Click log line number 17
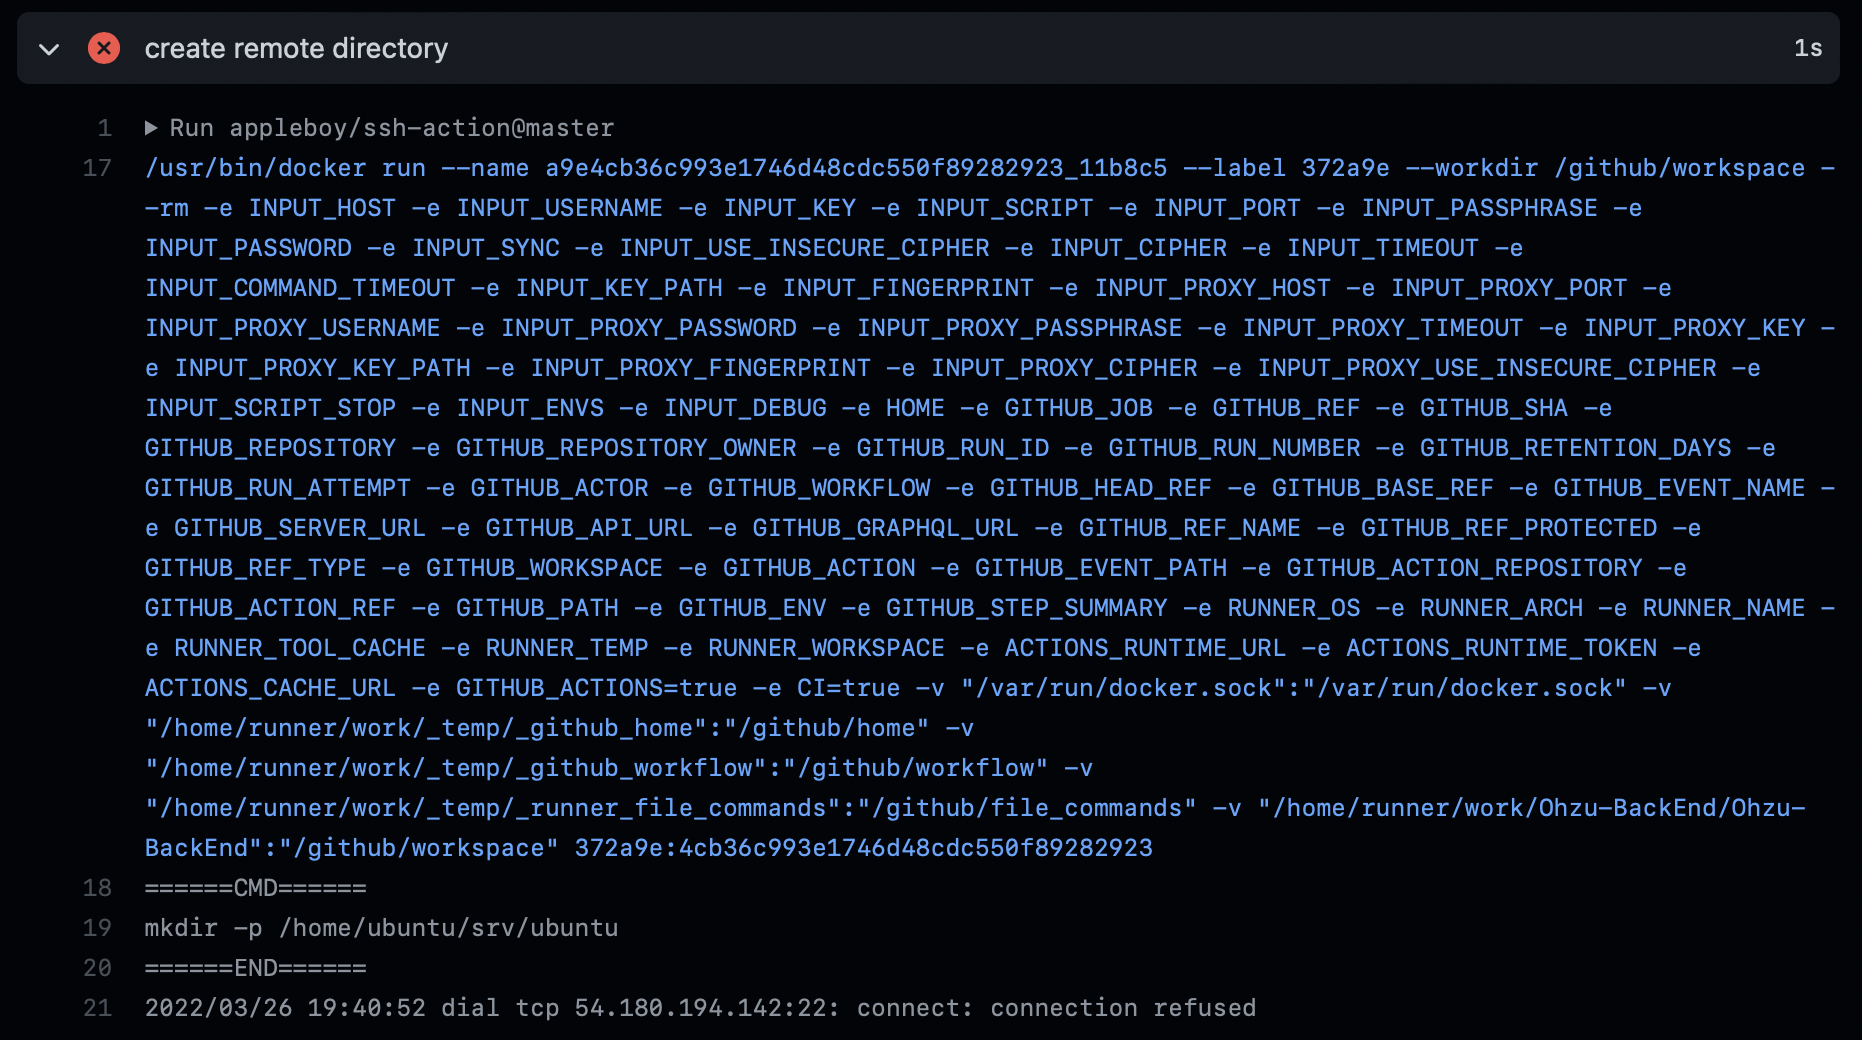 point(97,168)
